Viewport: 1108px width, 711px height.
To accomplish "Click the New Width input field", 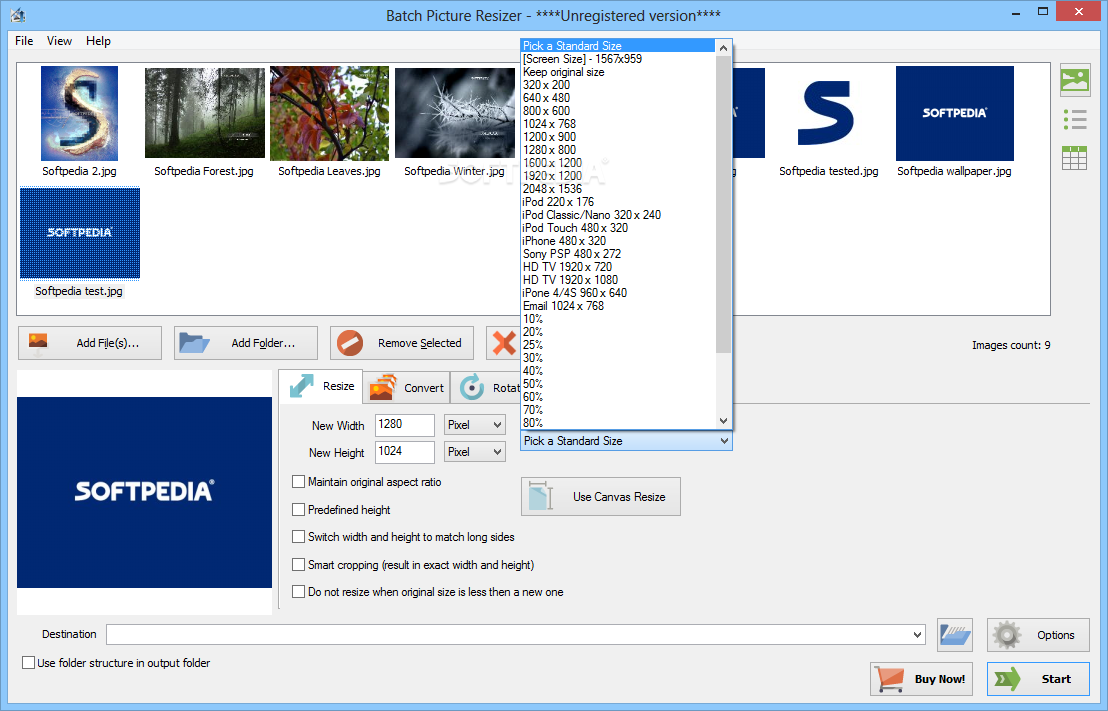I will point(404,425).
